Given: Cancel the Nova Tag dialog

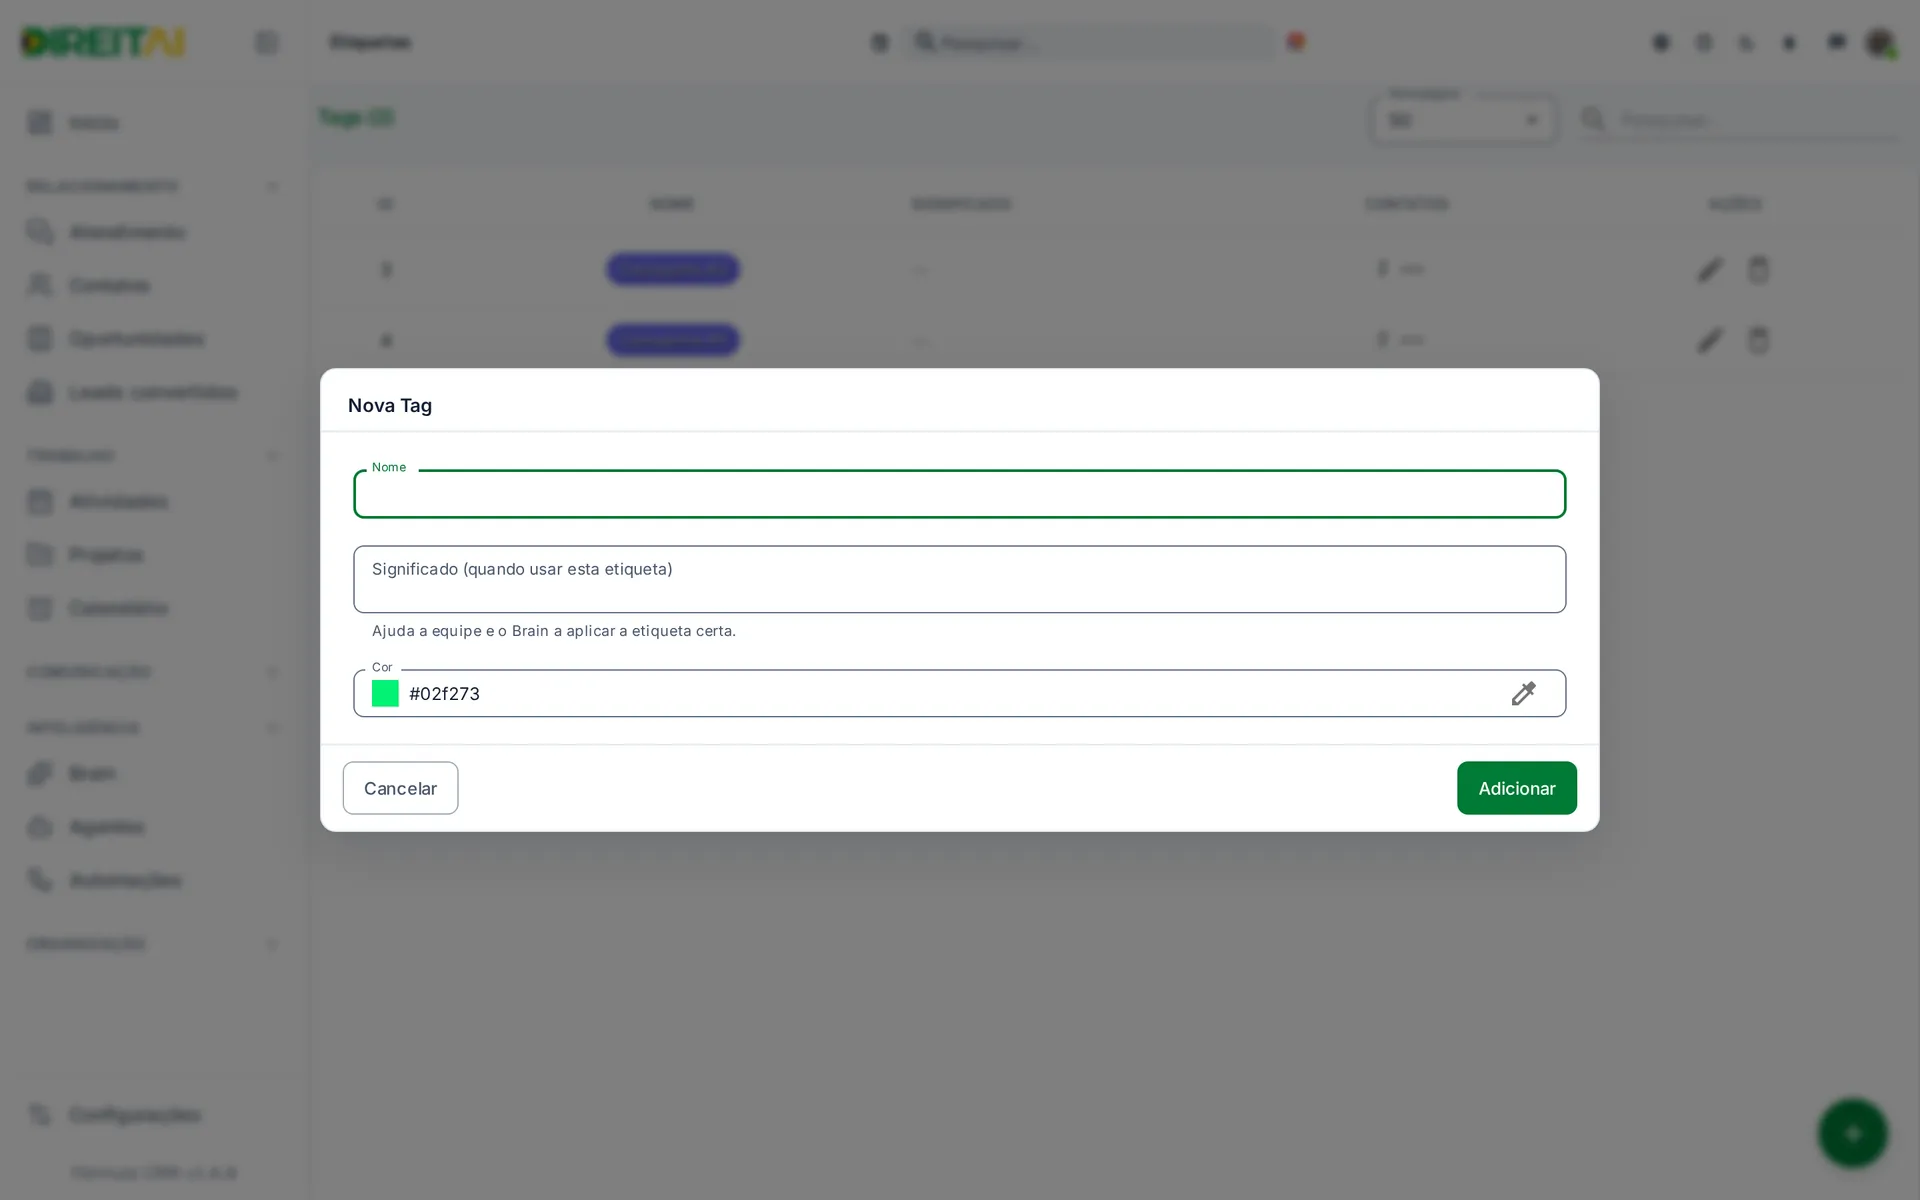Looking at the screenshot, I should pos(400,788).
